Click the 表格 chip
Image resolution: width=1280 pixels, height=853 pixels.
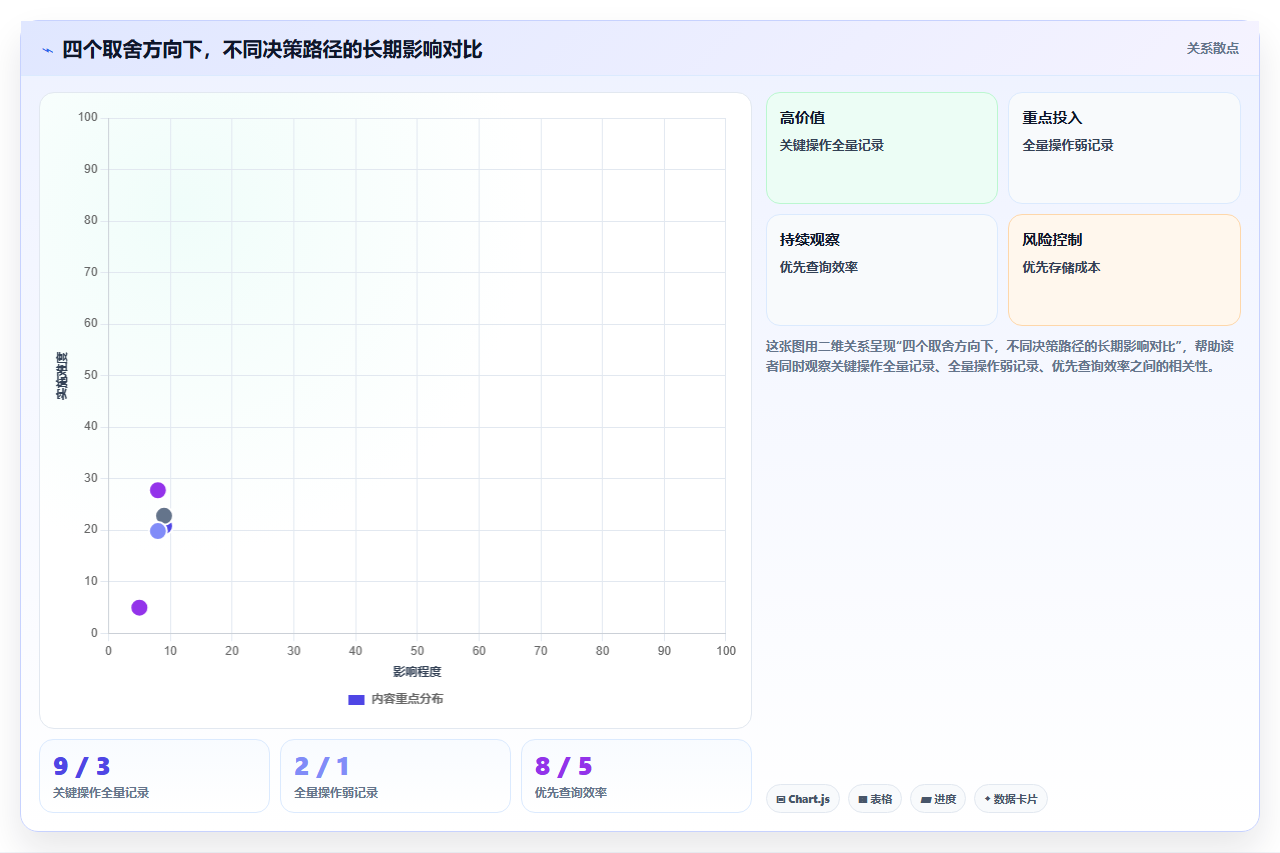875,799
